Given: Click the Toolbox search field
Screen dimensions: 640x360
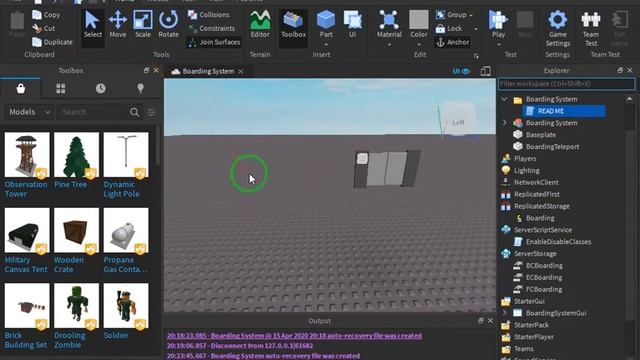Looking at the screenshot, I should [92, 112].
